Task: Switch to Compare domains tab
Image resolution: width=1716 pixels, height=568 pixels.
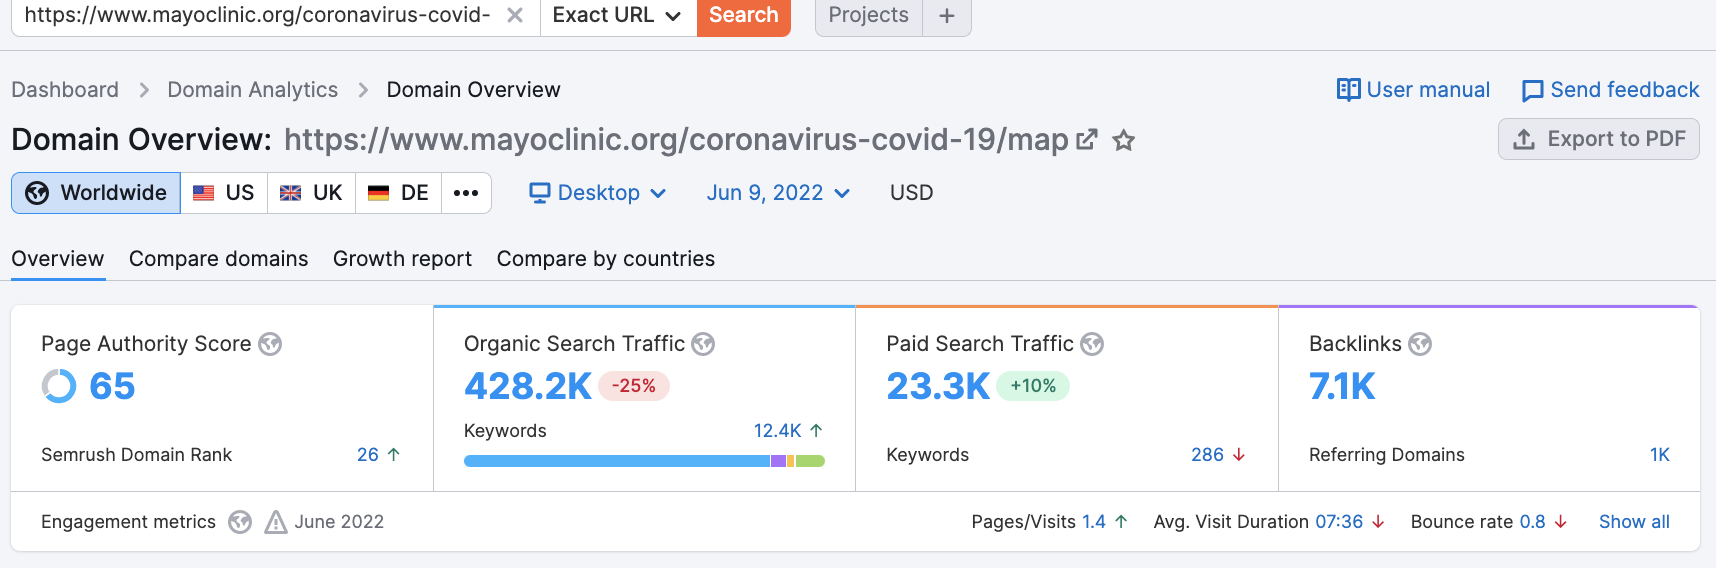Action: point(219,259)
